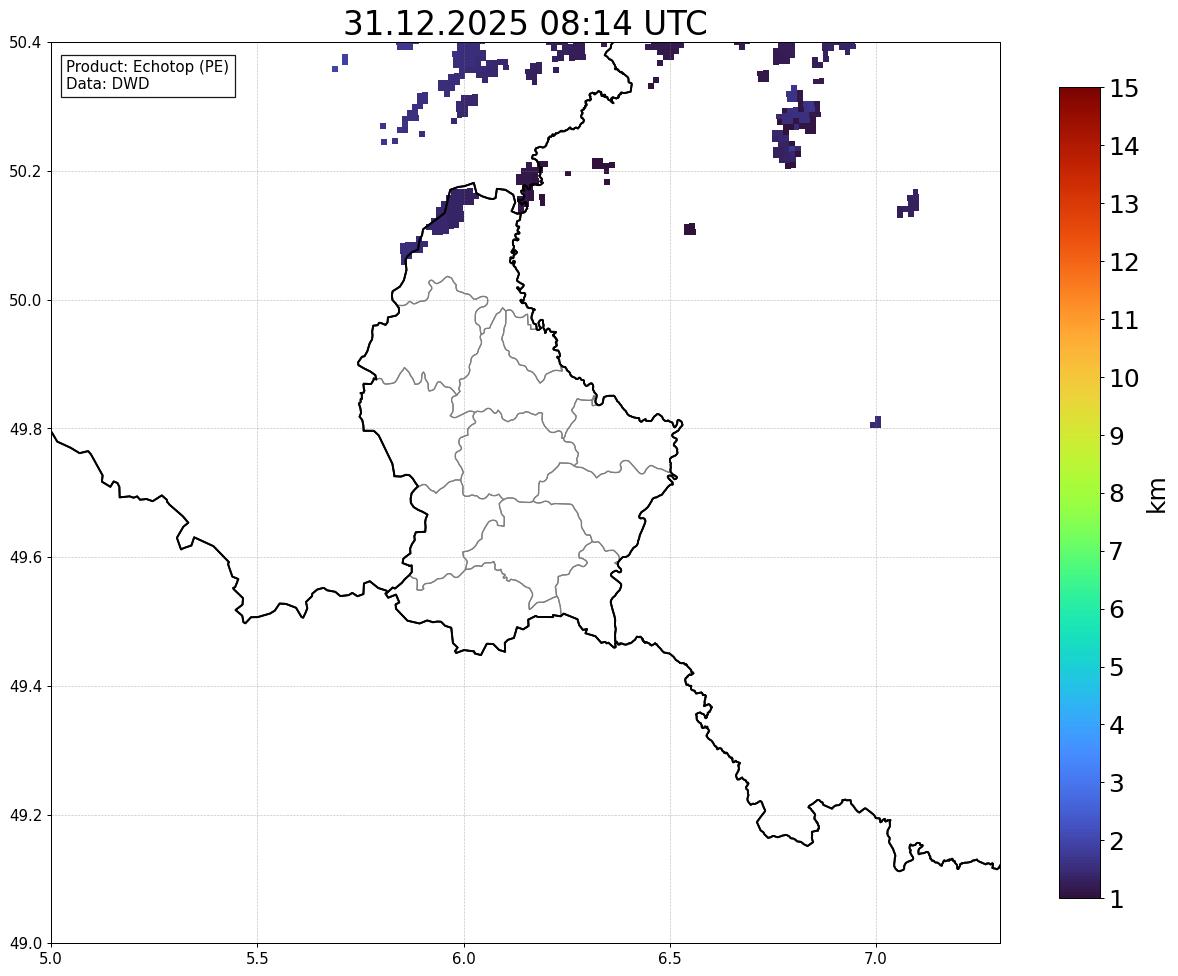
Task: Click colorbar tick label '14'
Action: [x=1124, y=147]
